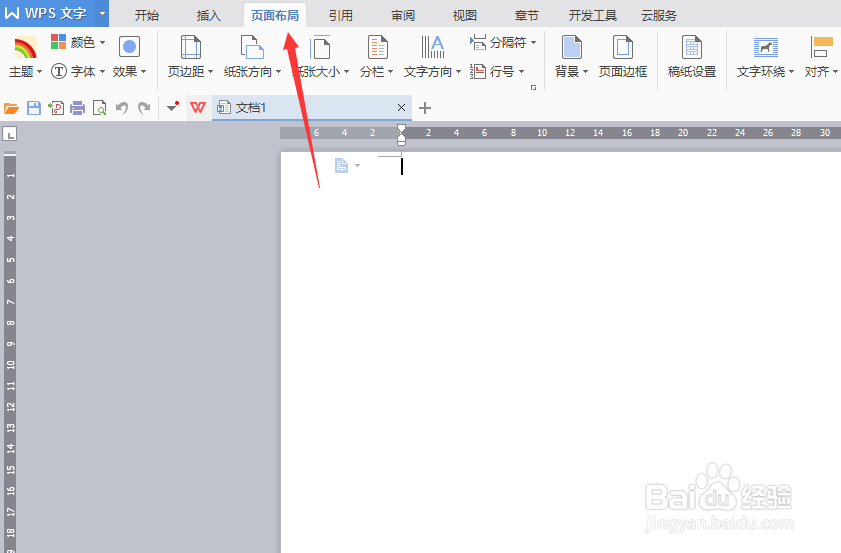Click the print icon
Image resolution: width=841 pixels, height=553 pixels.
(x=78, y=108)
